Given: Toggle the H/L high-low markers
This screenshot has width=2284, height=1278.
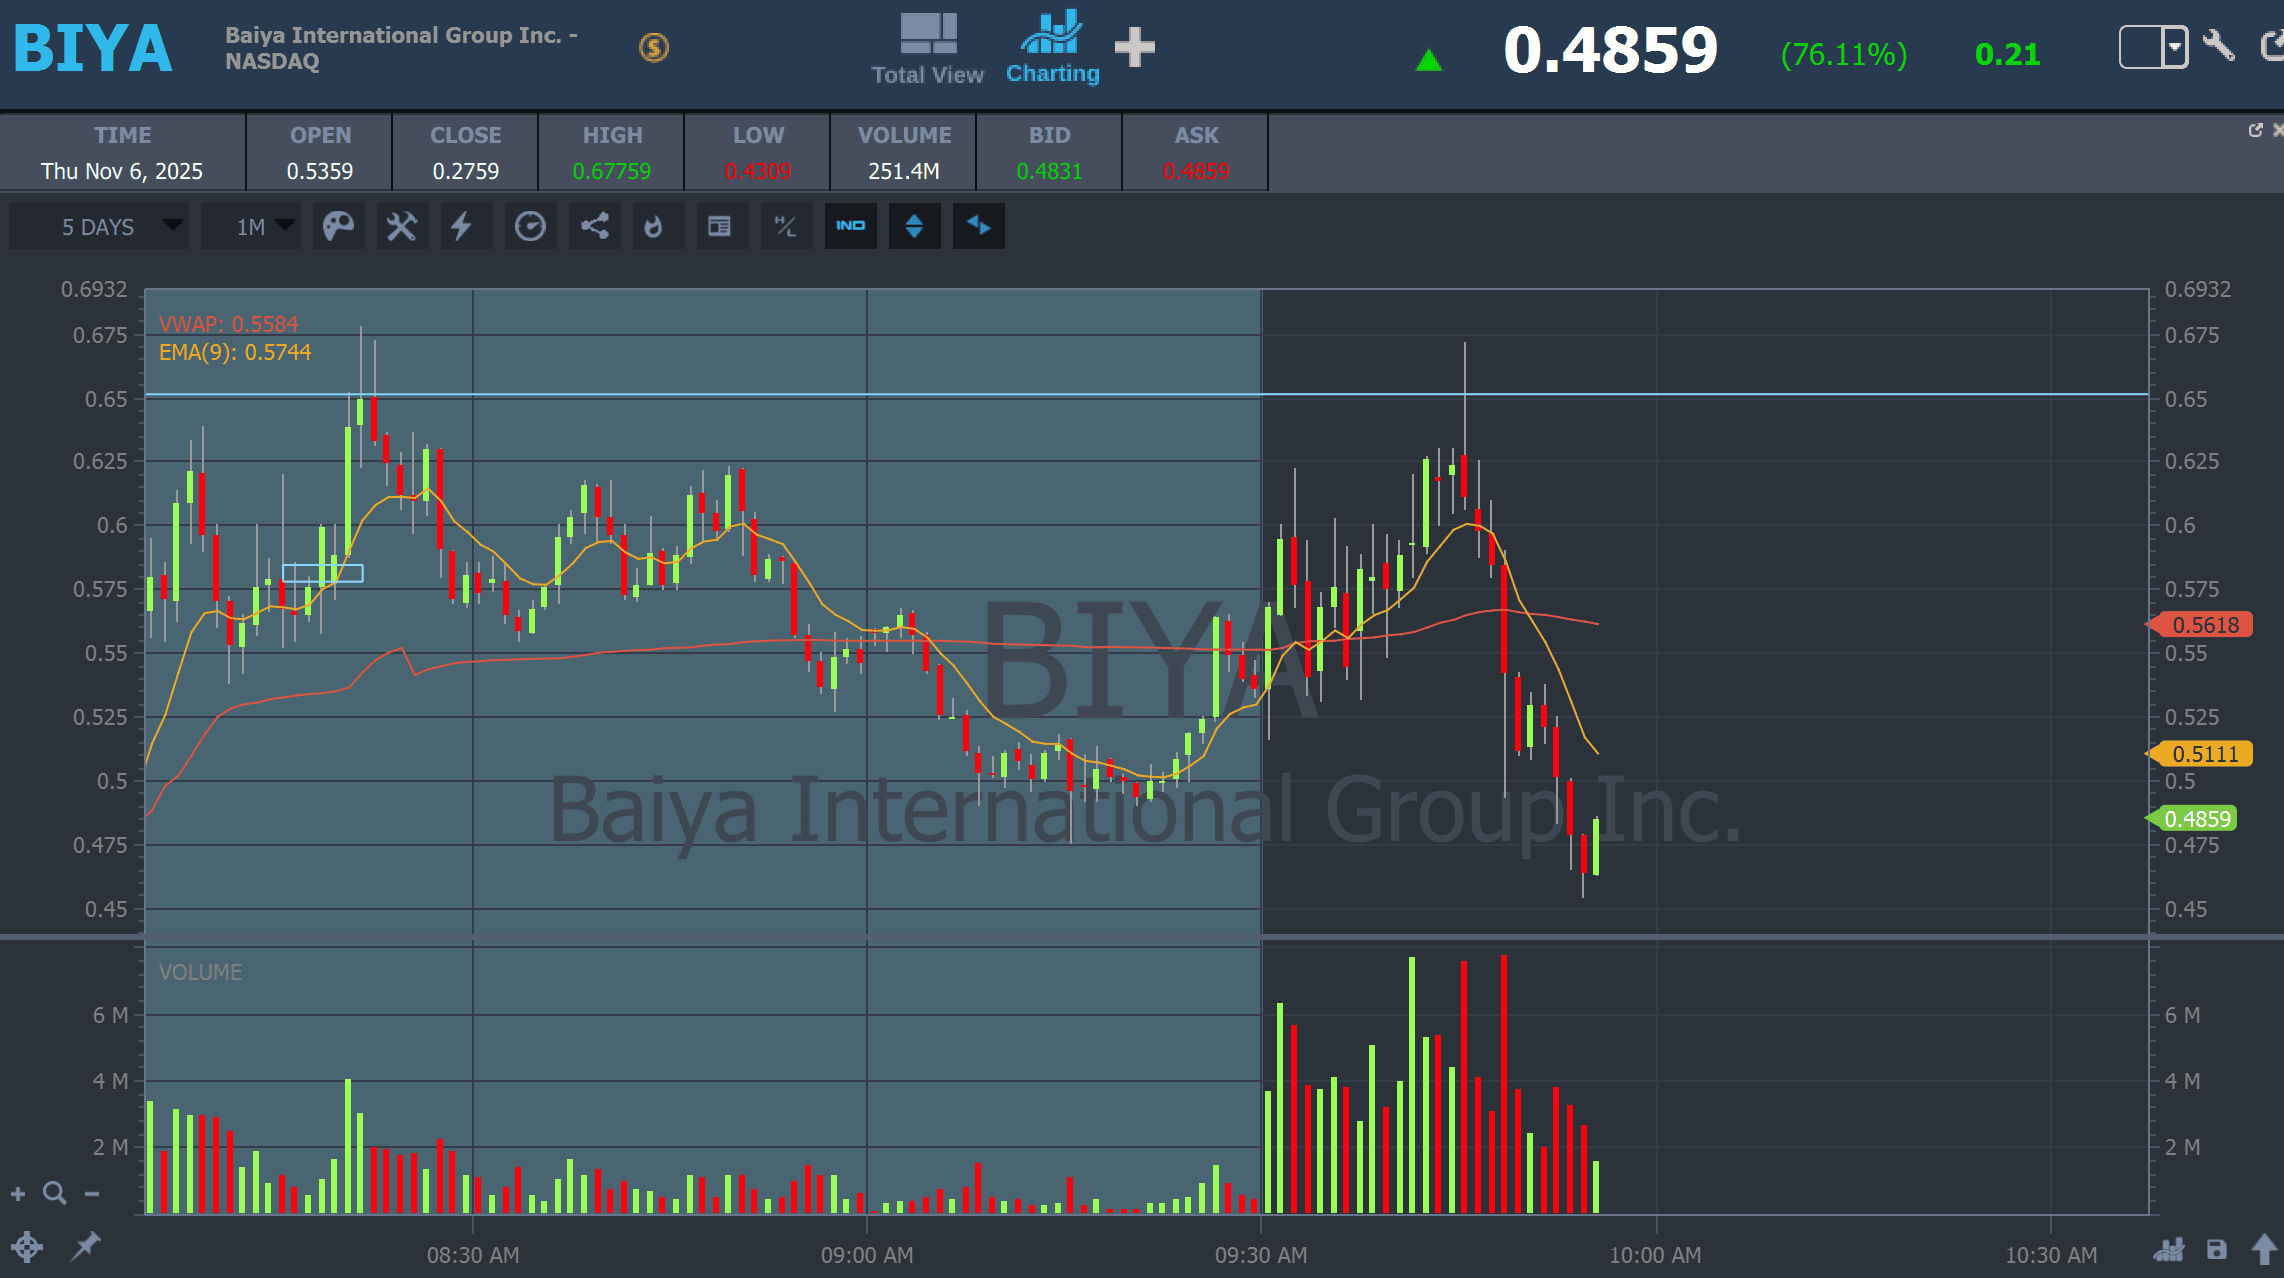Looking at the screenshot, I should (x=786, y=226).
